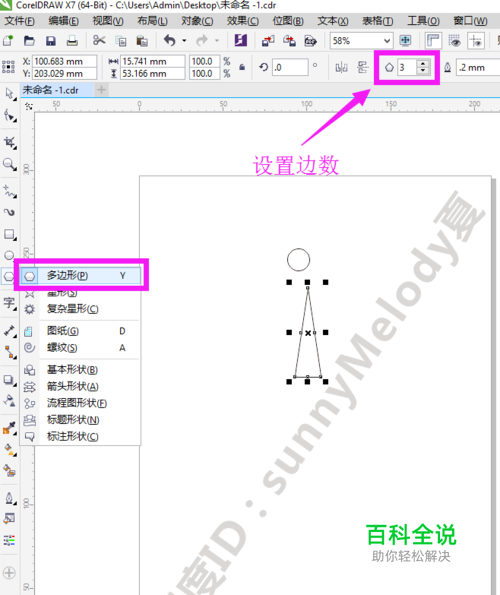Choose 复杂星形(C) from the flyout

81,309
